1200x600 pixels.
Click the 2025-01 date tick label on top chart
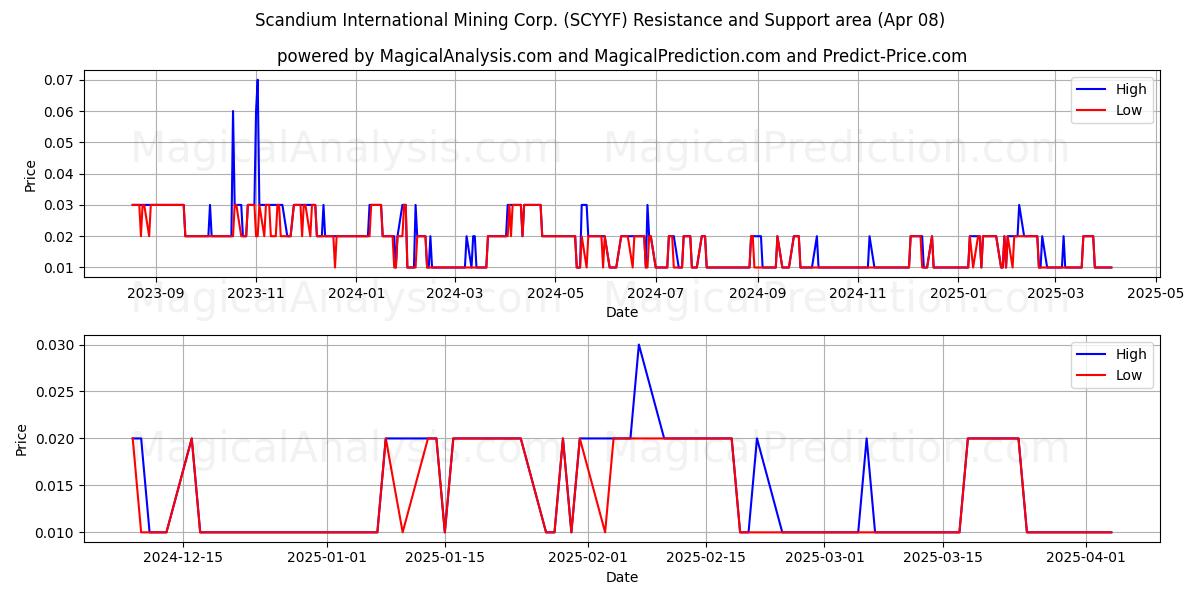958,293
